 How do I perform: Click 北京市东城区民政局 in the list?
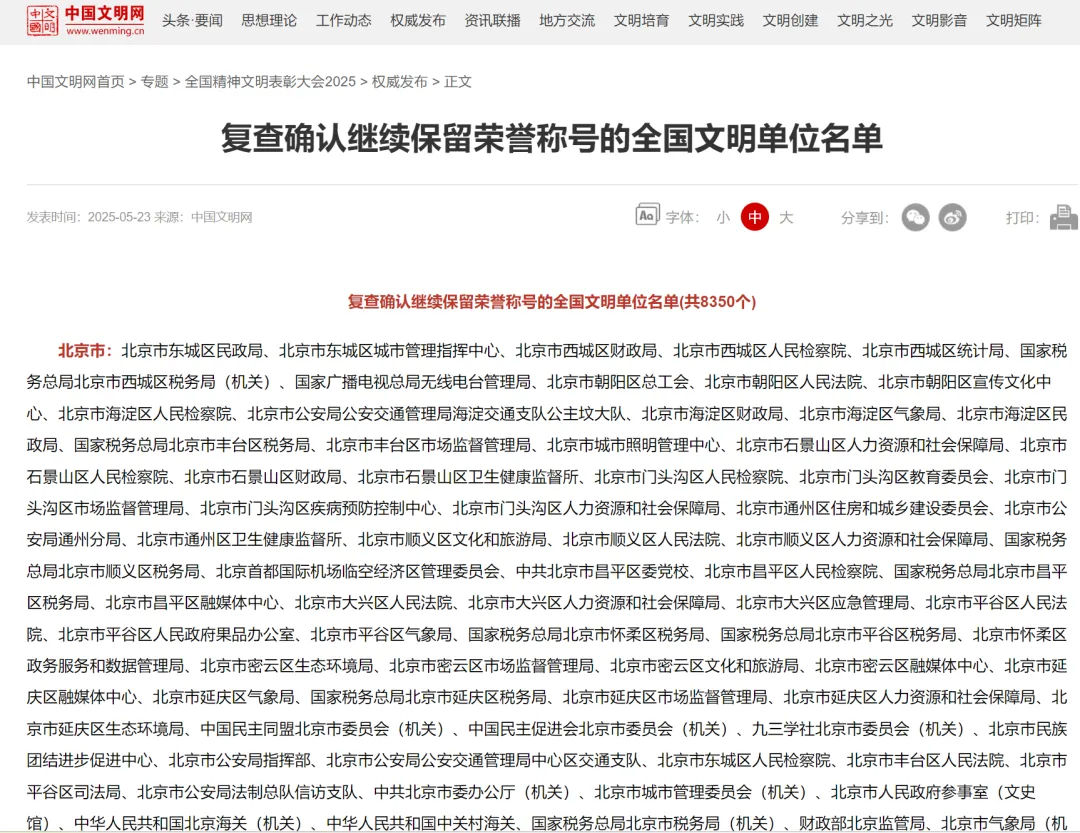click(192, 351)
